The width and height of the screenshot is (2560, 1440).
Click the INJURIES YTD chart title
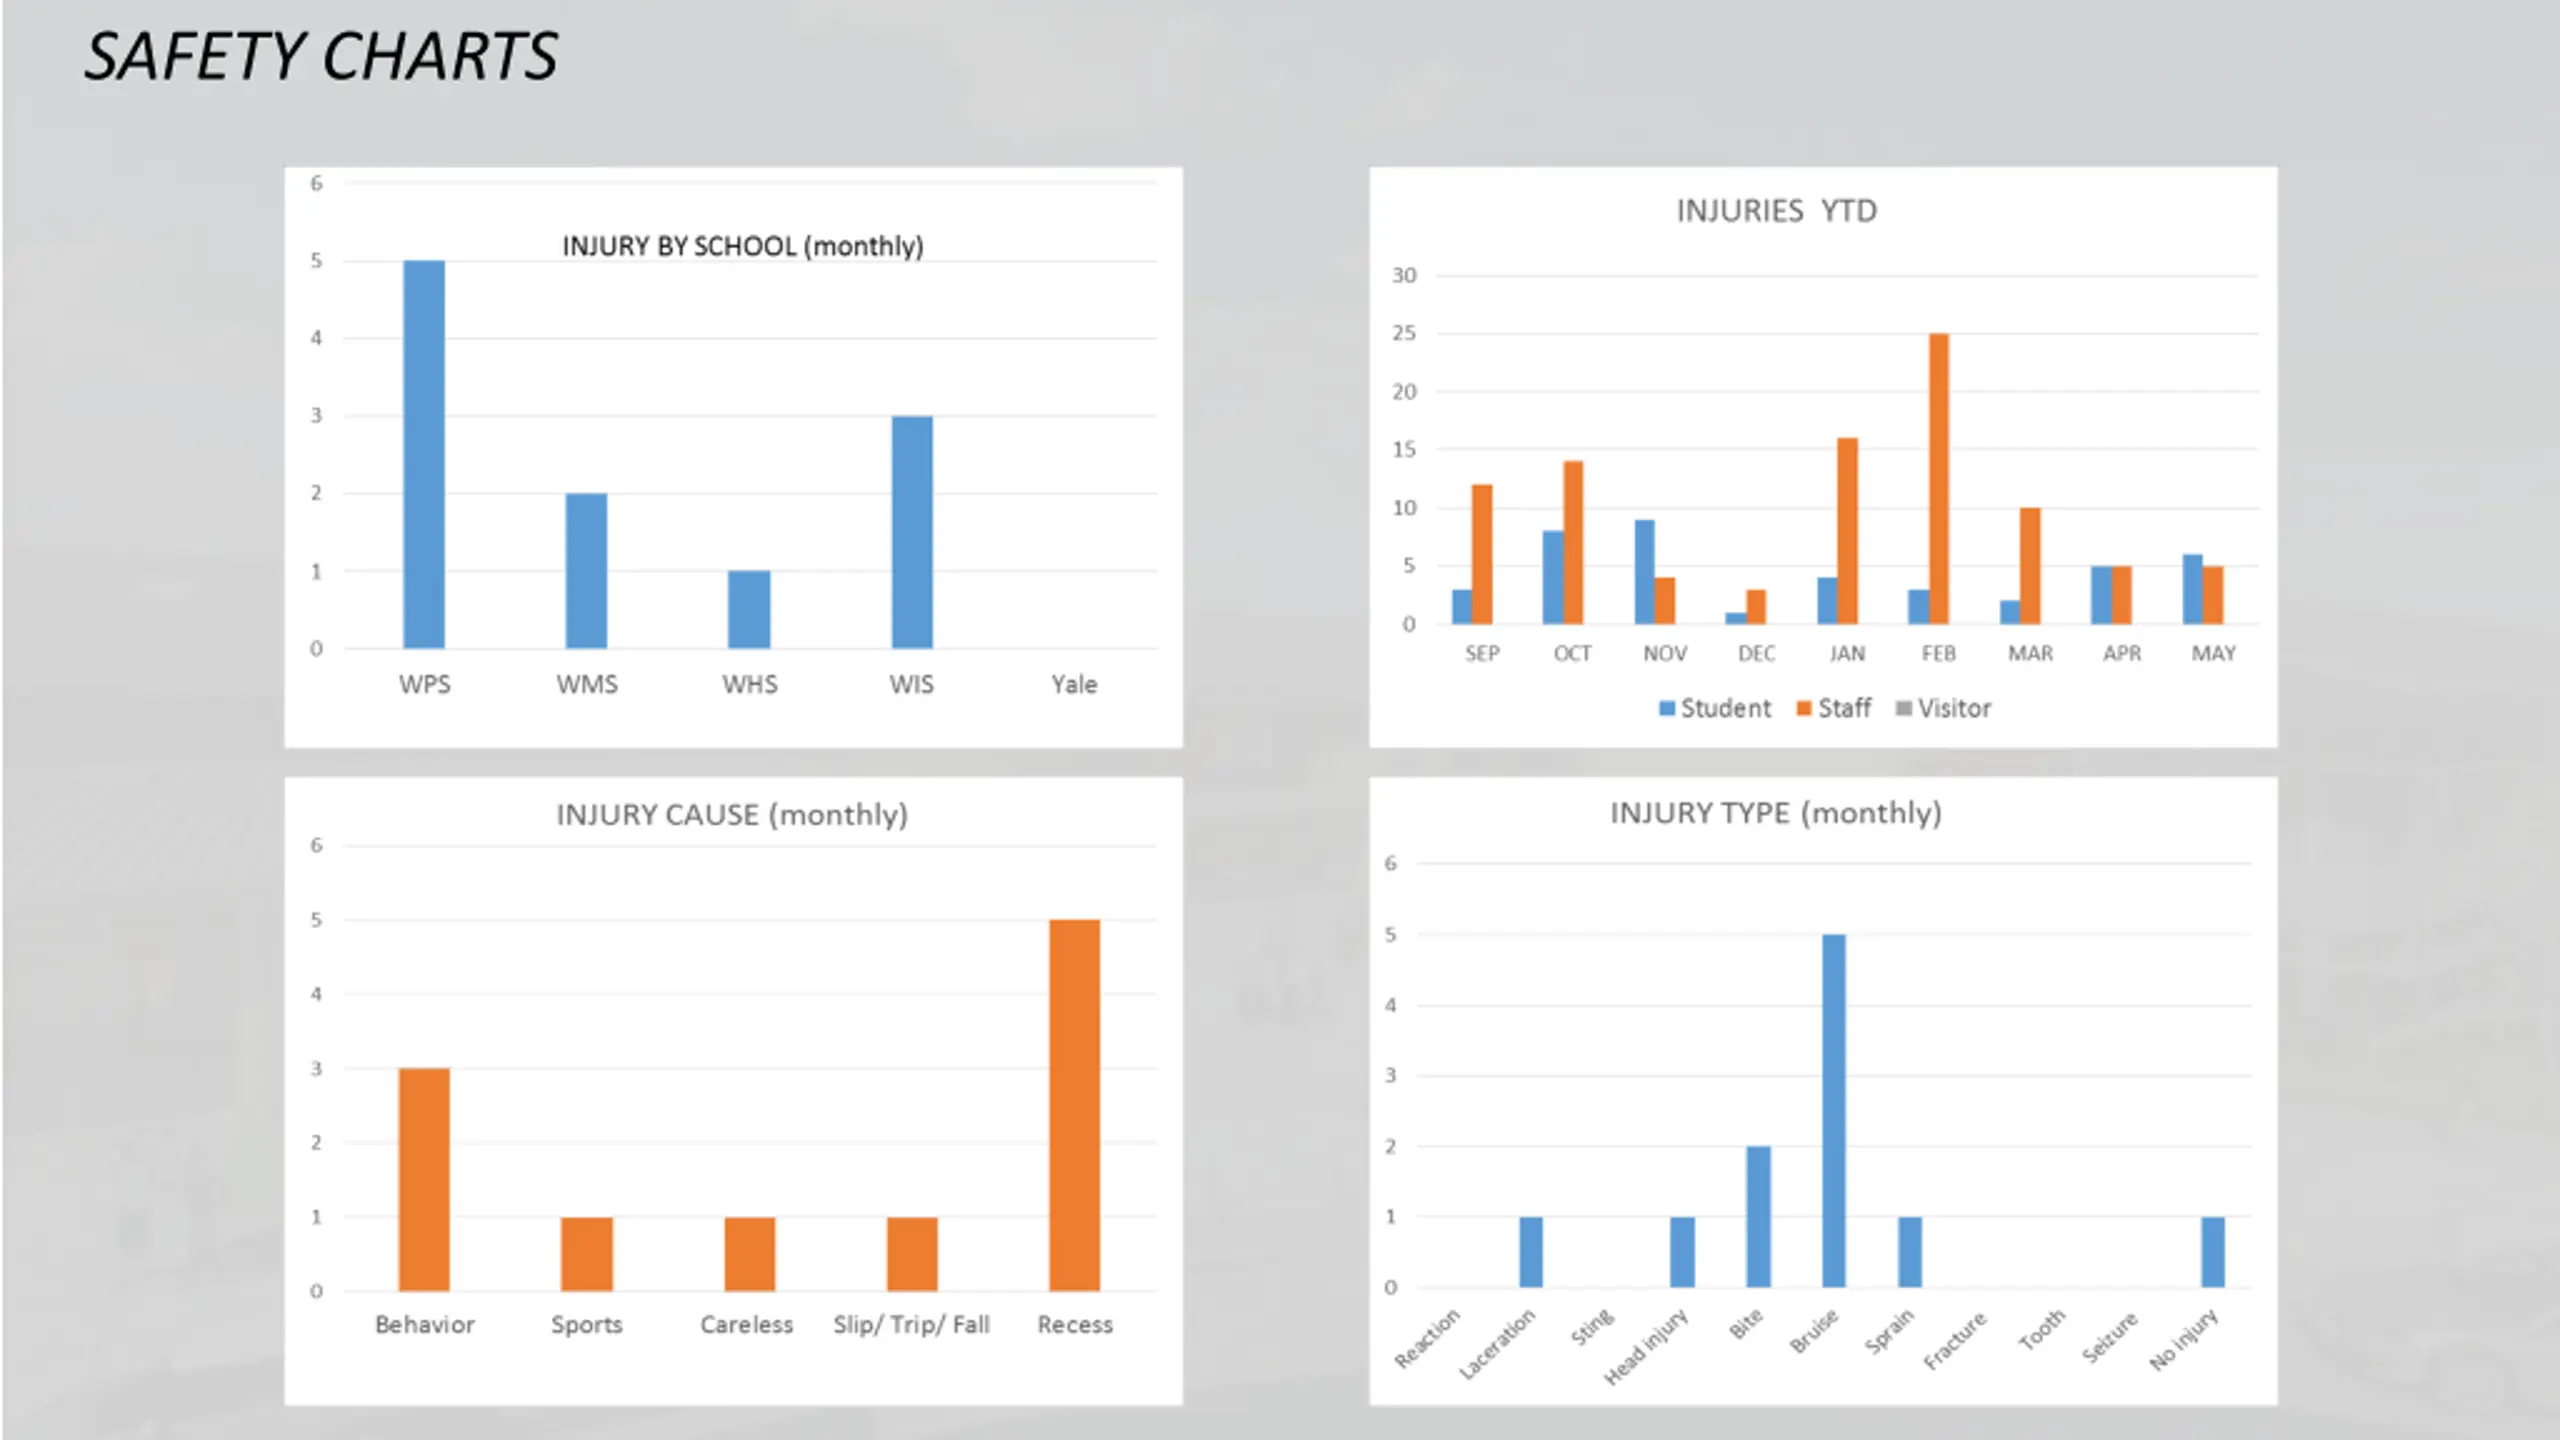(x=1777, y=211)
